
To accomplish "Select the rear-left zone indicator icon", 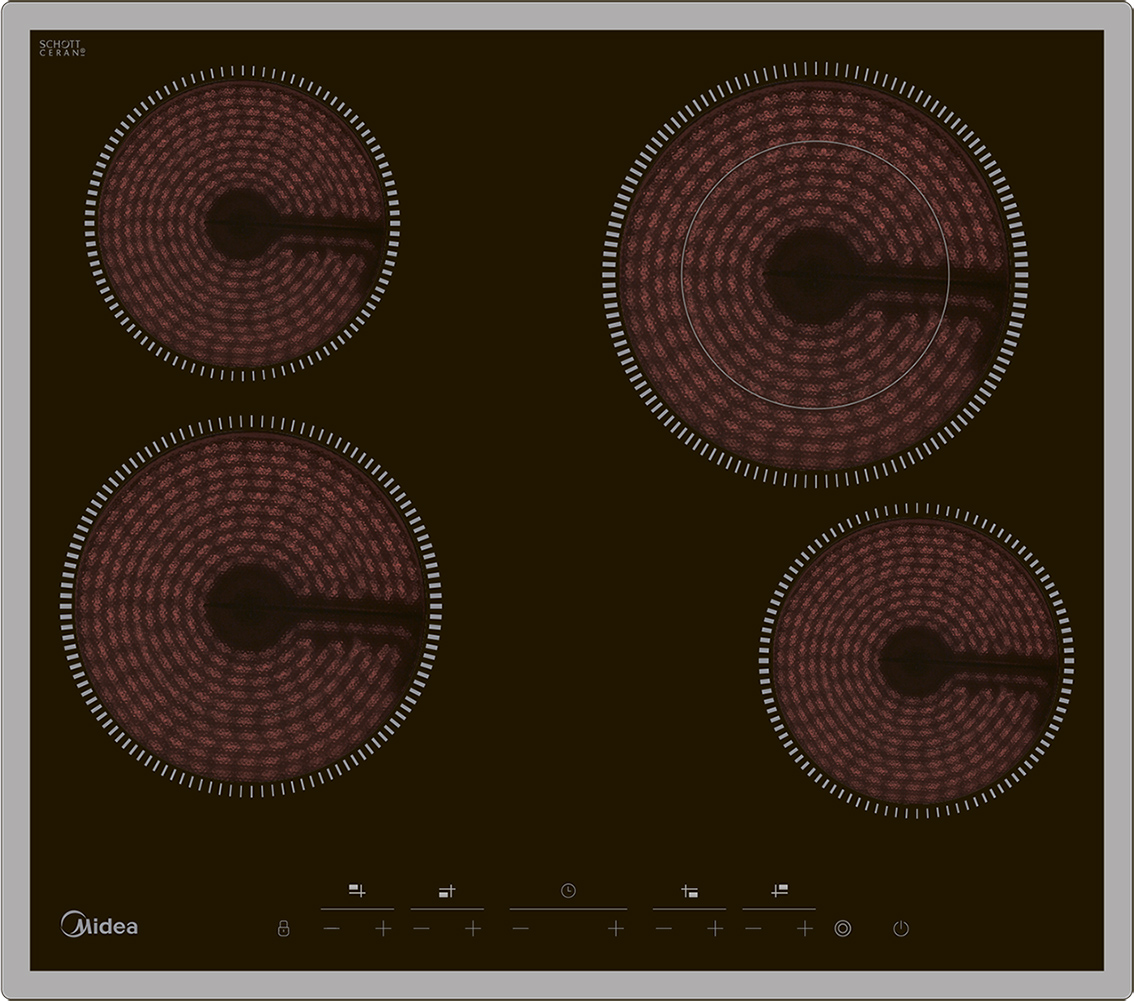I will 357,890.
